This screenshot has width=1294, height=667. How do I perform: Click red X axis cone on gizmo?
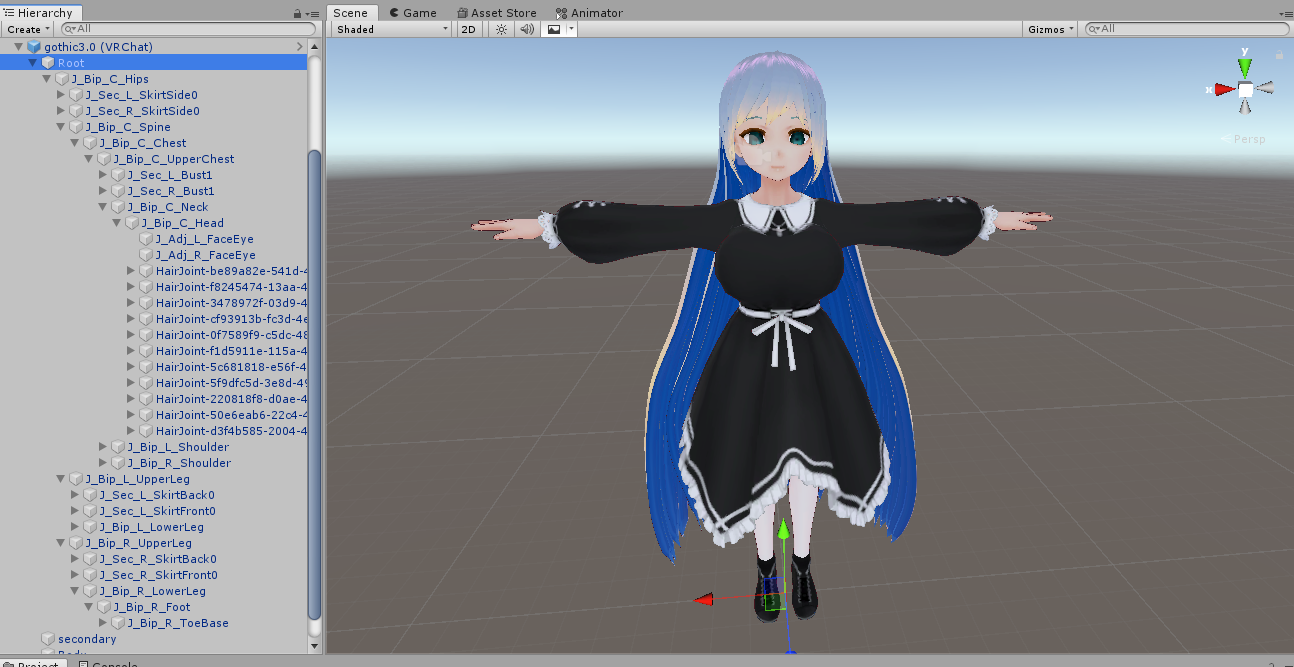pyautogui.click(x=1224, y=89)
